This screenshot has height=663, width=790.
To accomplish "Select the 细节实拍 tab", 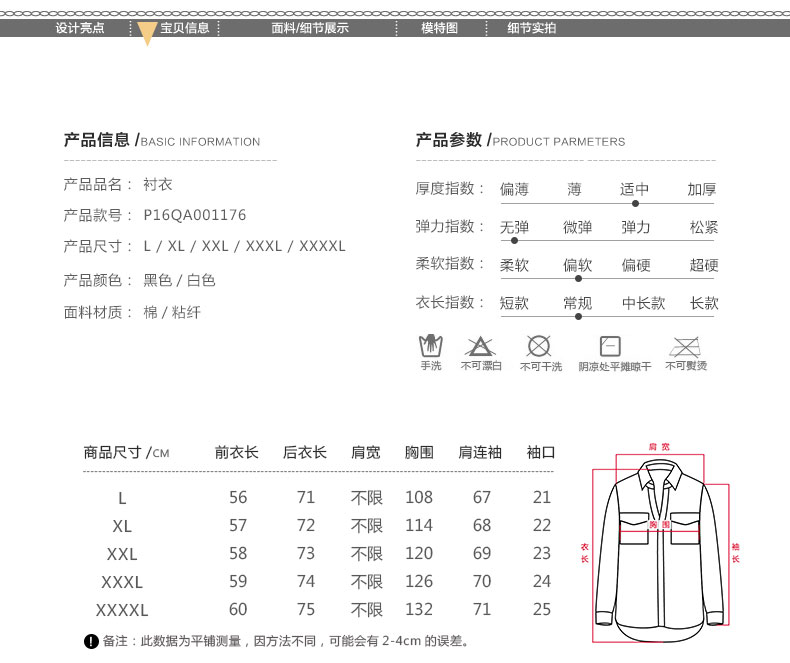I will pyautogui.click(x=532, y=28).
